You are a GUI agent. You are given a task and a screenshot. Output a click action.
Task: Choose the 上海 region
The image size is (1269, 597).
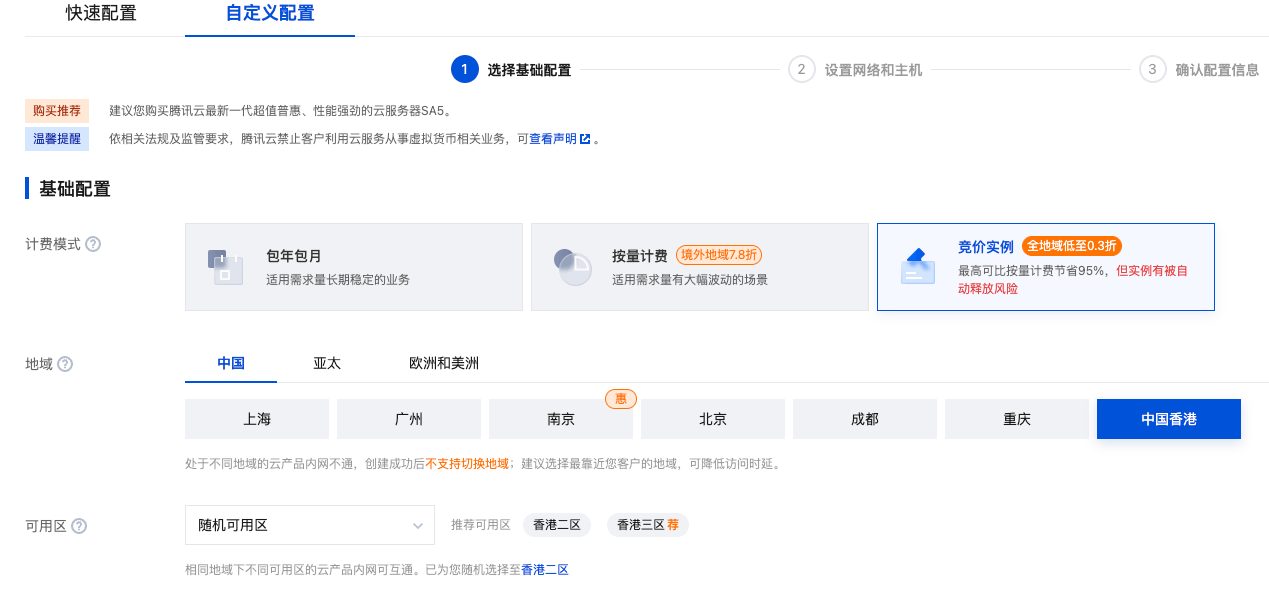(257, 419)
